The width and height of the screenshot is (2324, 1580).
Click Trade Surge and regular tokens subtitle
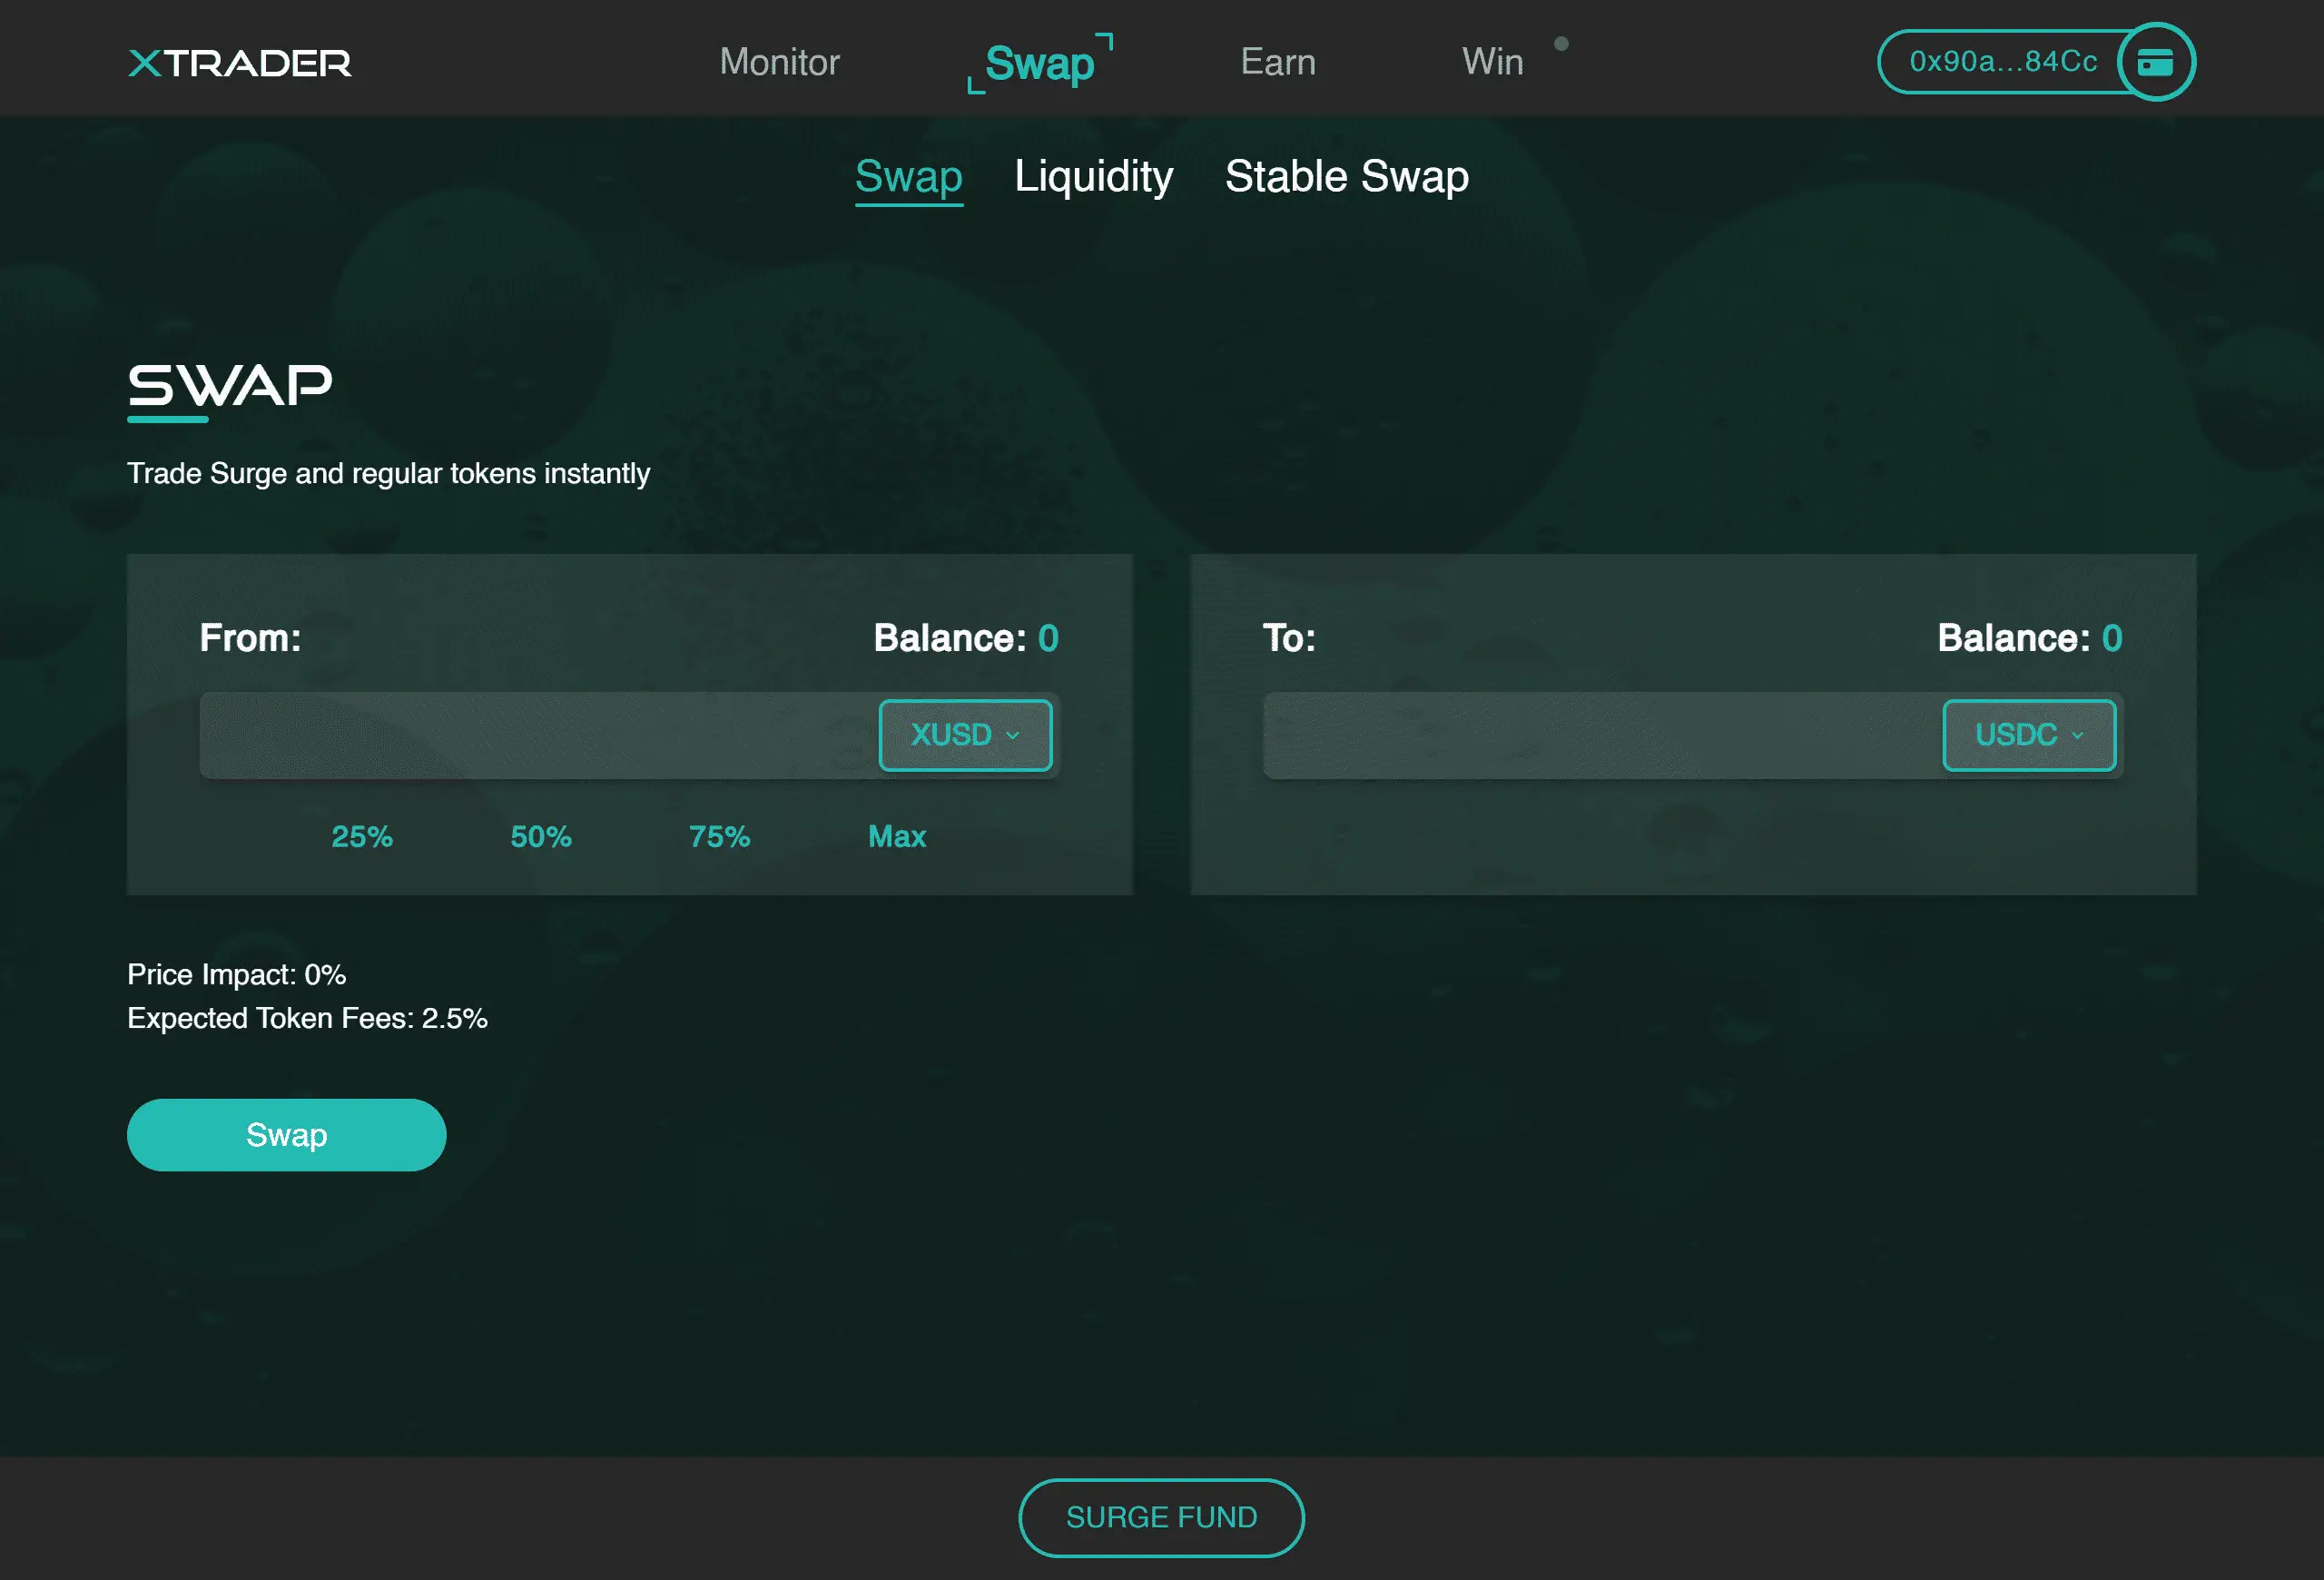(x=388, y=473)
